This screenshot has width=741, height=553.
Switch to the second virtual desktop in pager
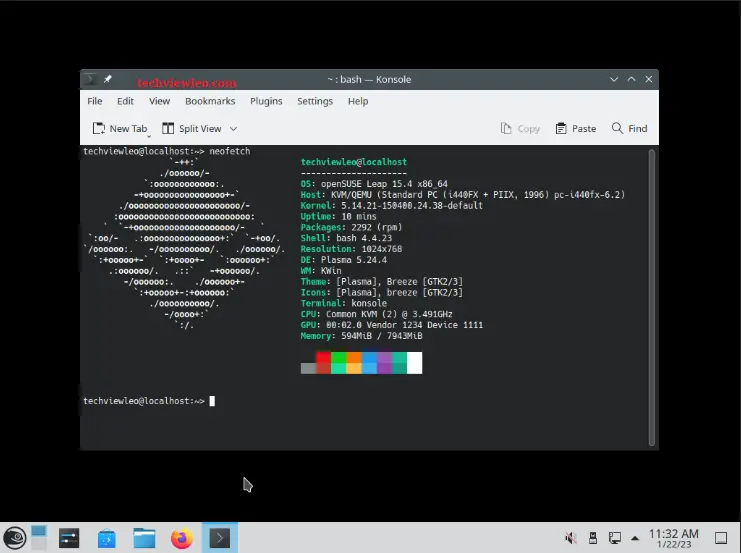click(x=39, y=544)
